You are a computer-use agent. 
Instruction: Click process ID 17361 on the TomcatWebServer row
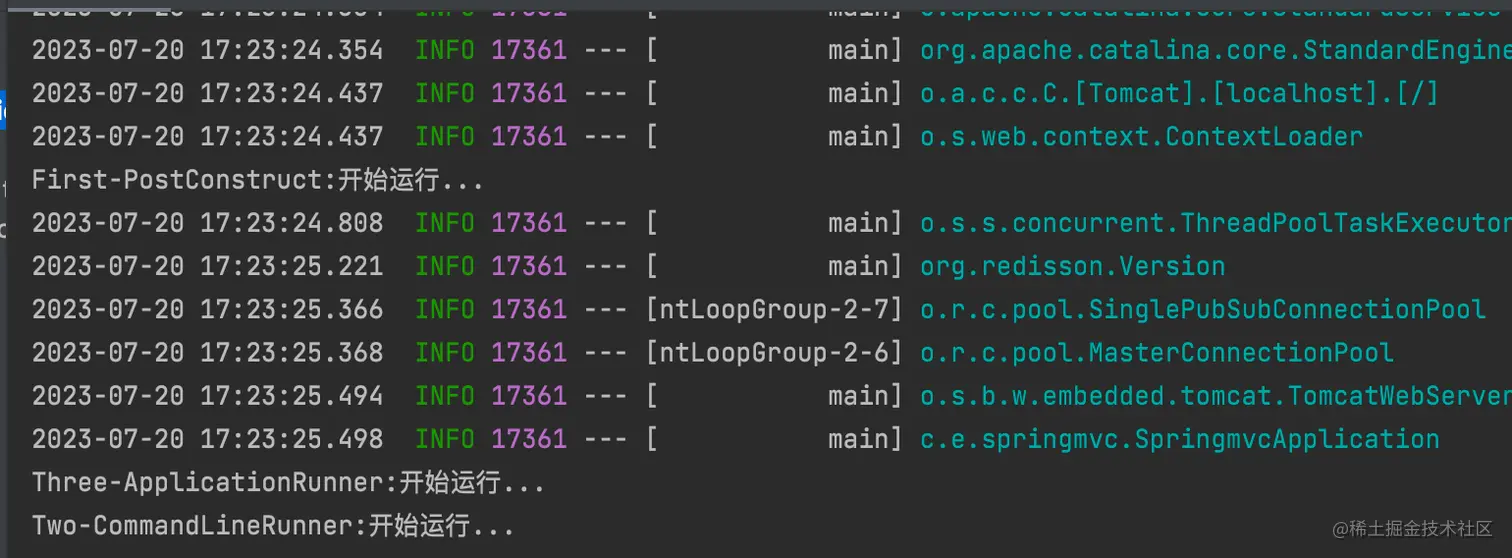(529, 396)
